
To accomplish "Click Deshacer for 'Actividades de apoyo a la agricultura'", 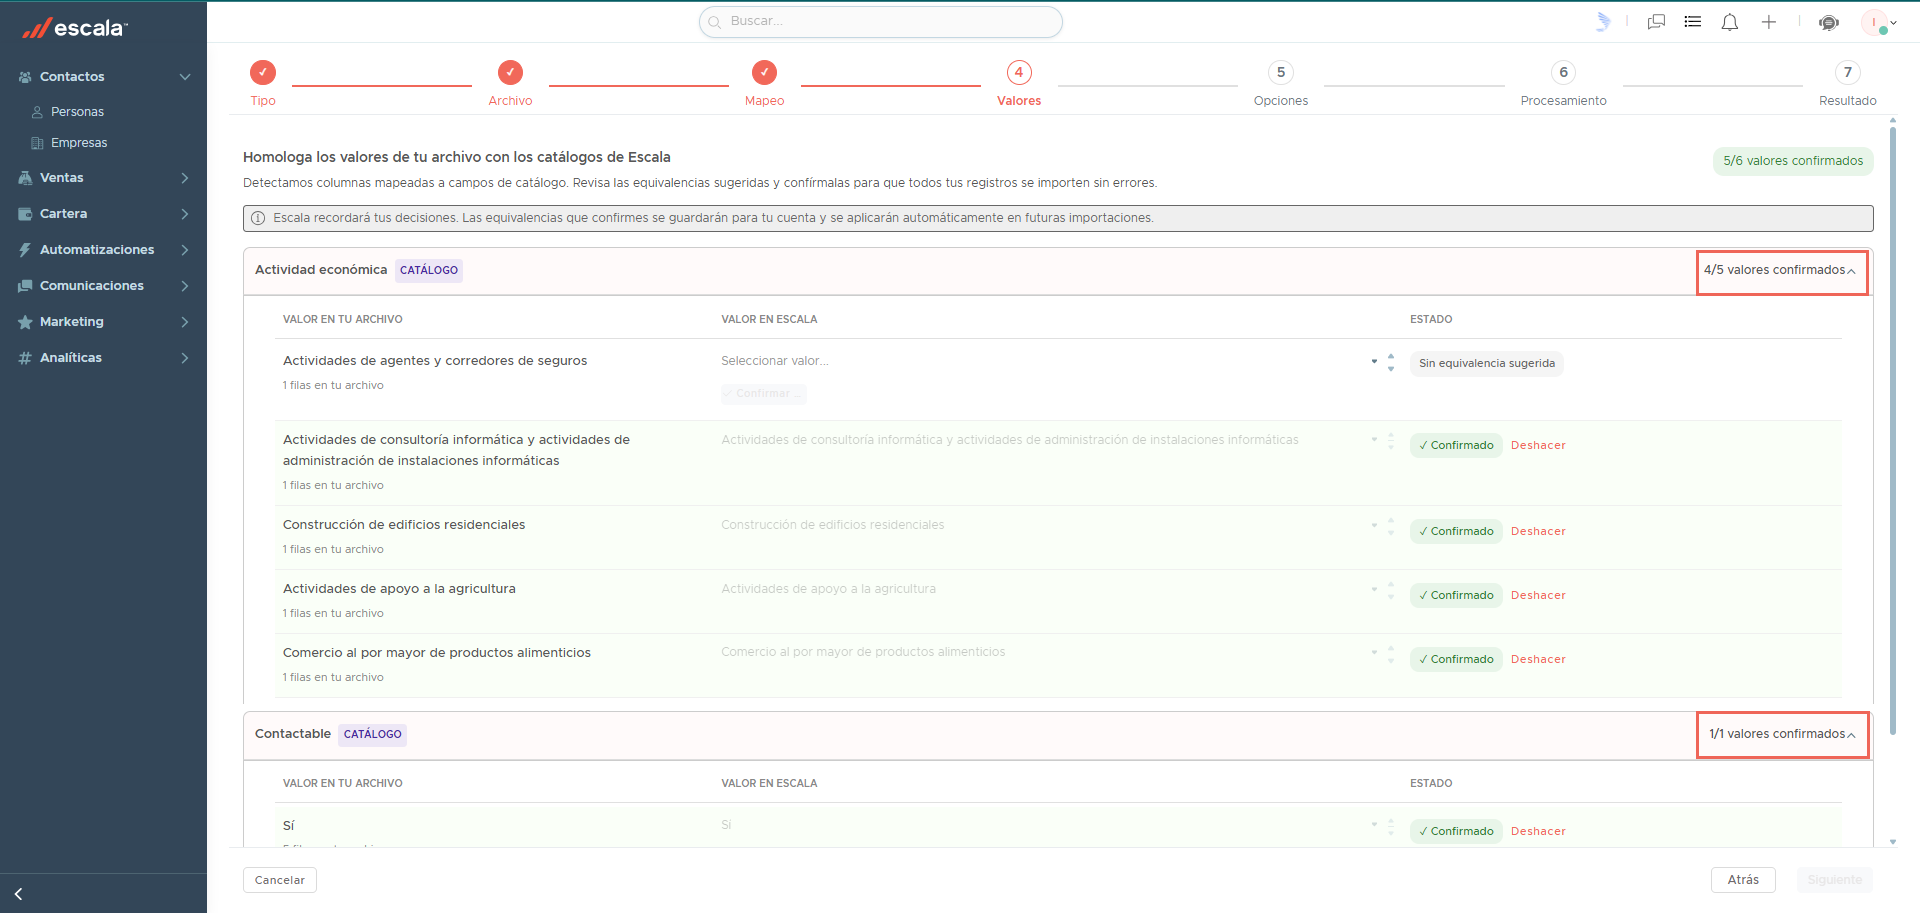I will (1538, 596).
